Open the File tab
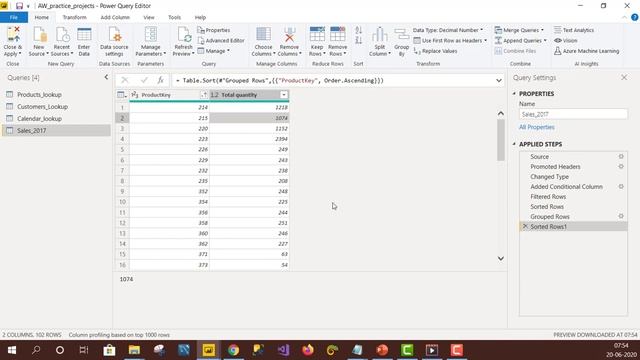This screenshot has height=360, width=640. point(14,18)
